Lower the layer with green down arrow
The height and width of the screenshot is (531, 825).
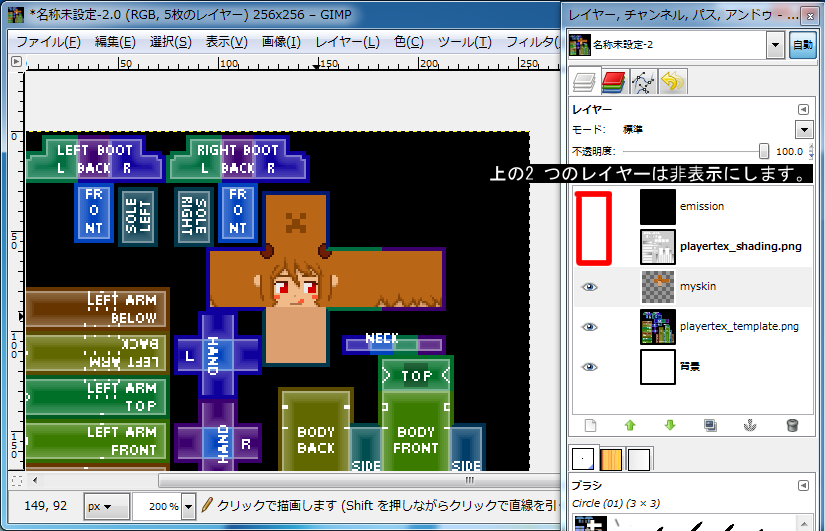pos(670,425)
